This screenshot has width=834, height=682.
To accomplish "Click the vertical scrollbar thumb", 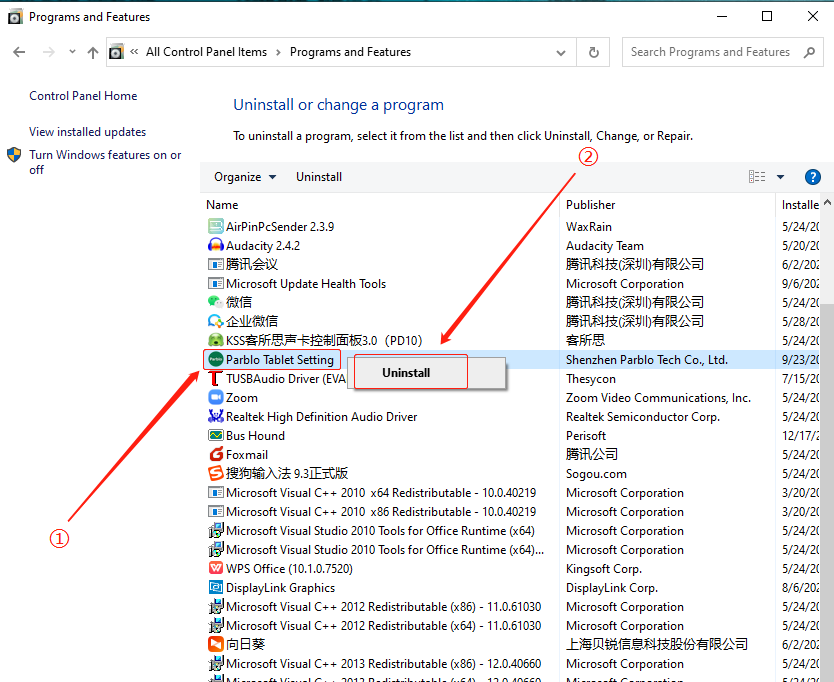I will click(827, 492).
